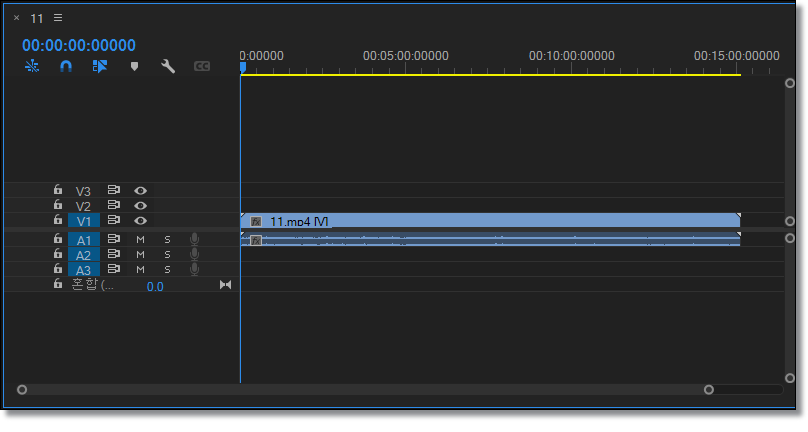808x432 pixels.
Task: Click ruler at 00:15:00:00000
Action: coord(736,56)
